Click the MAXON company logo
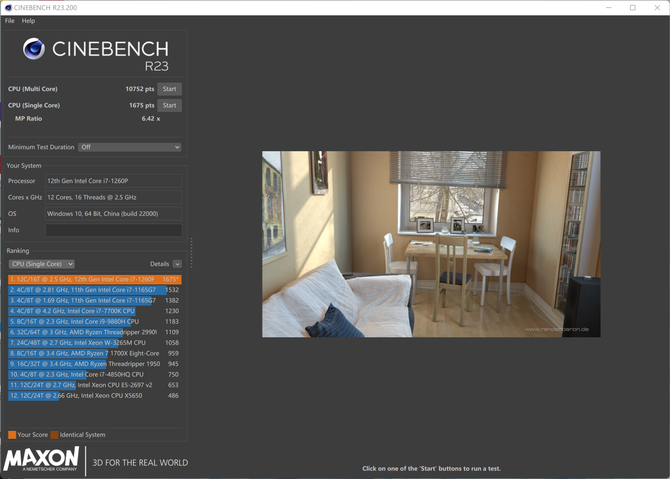670x479 pixels. (x=42, y=460)
